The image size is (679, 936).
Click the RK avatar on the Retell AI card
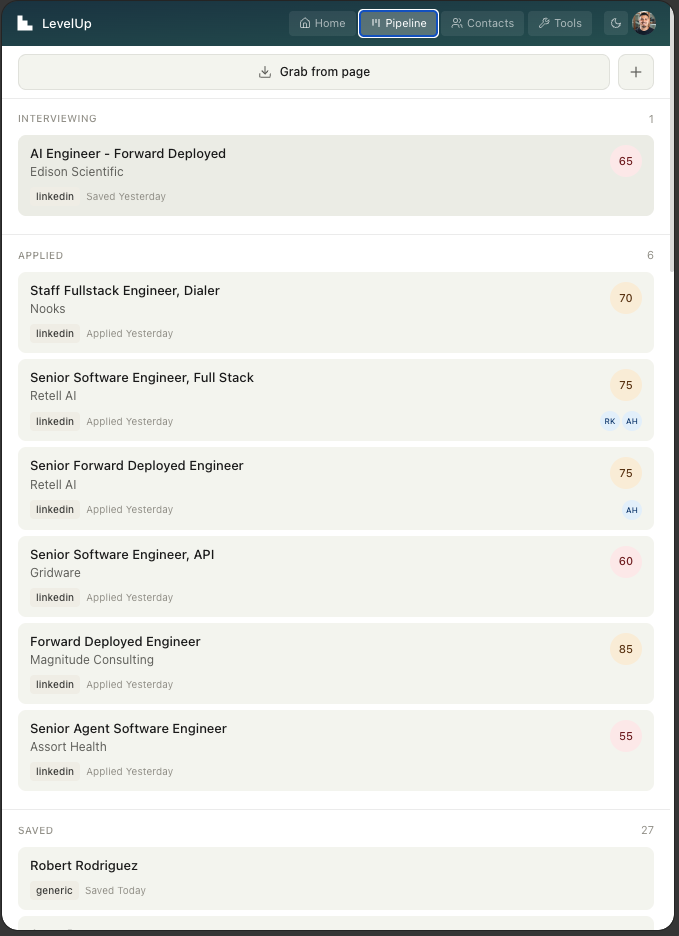610,421
